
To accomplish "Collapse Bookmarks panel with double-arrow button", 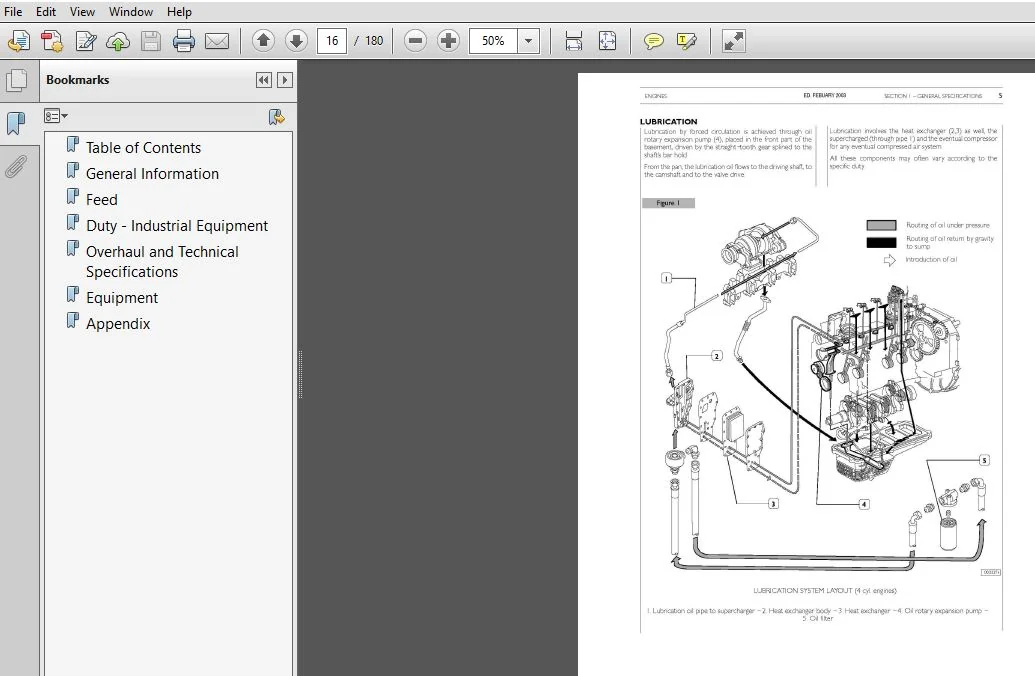I will click(263, 80).
